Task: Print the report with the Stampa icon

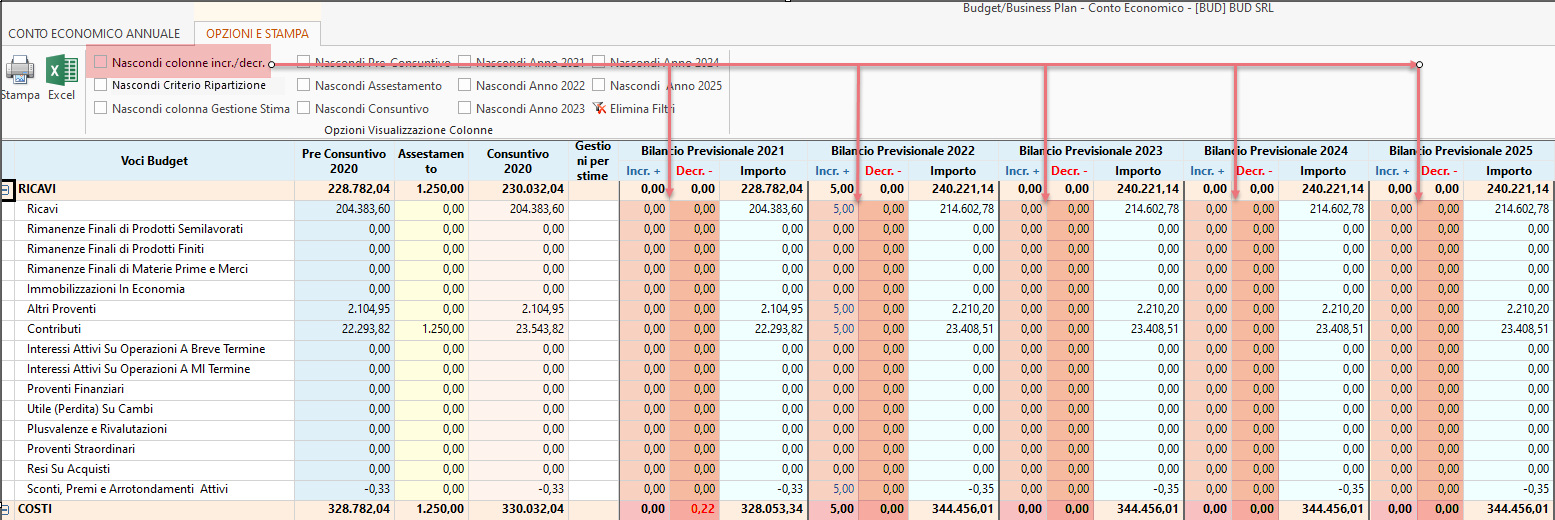Action: click(x=19, y=78)
